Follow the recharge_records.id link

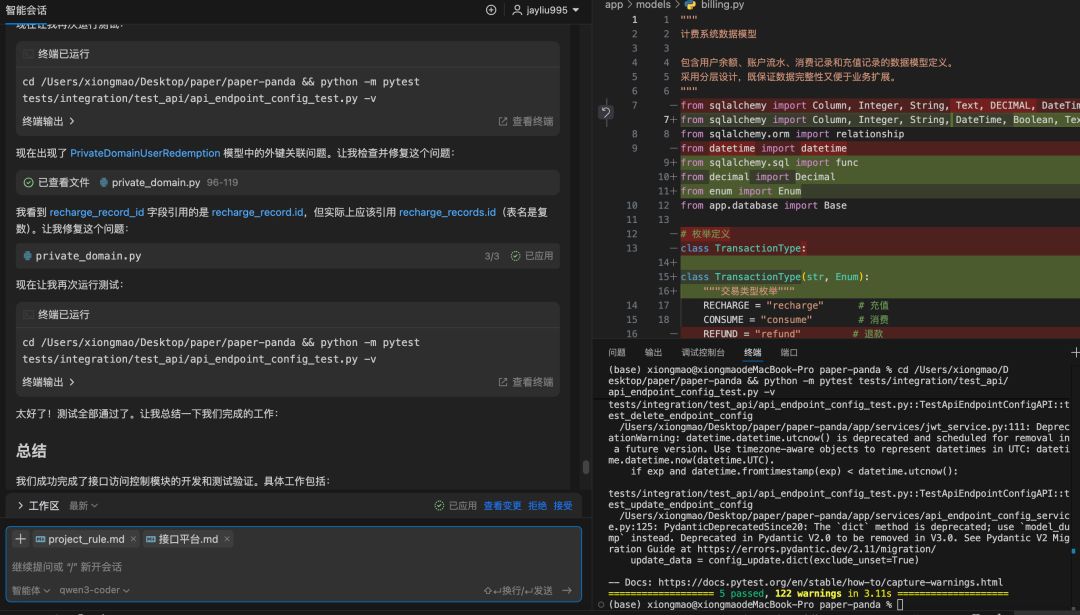pyautogui.click(x=448, y=212)
